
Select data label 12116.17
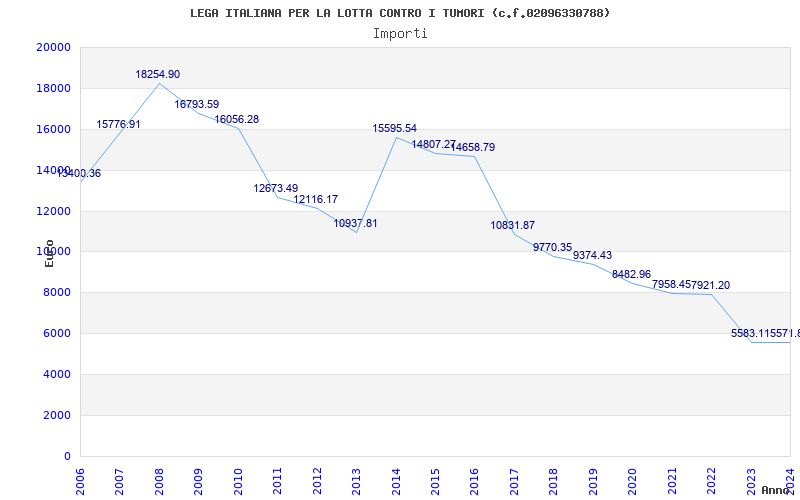tap(316, 199)
